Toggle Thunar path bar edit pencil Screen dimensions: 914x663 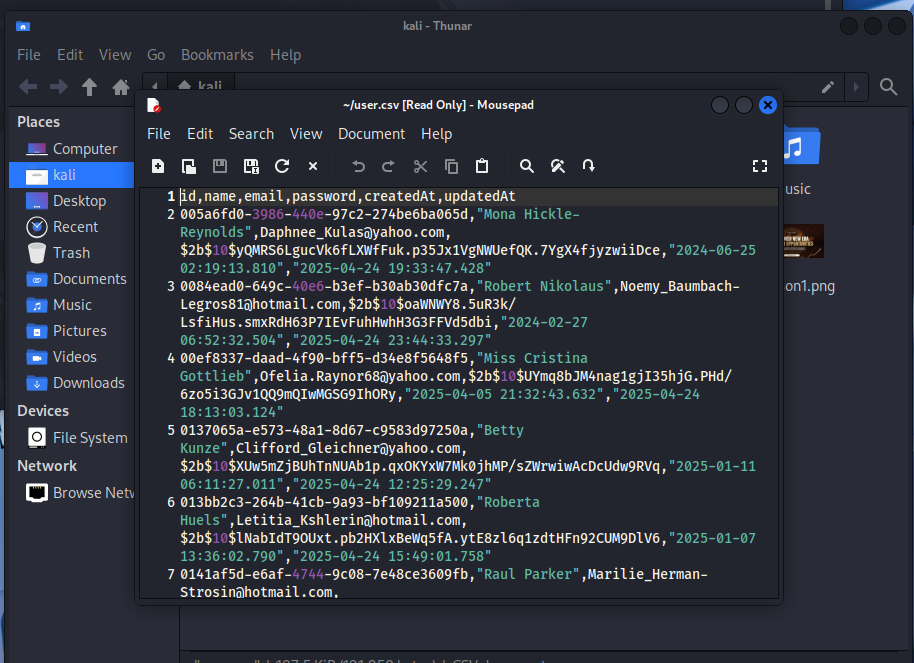828,87
